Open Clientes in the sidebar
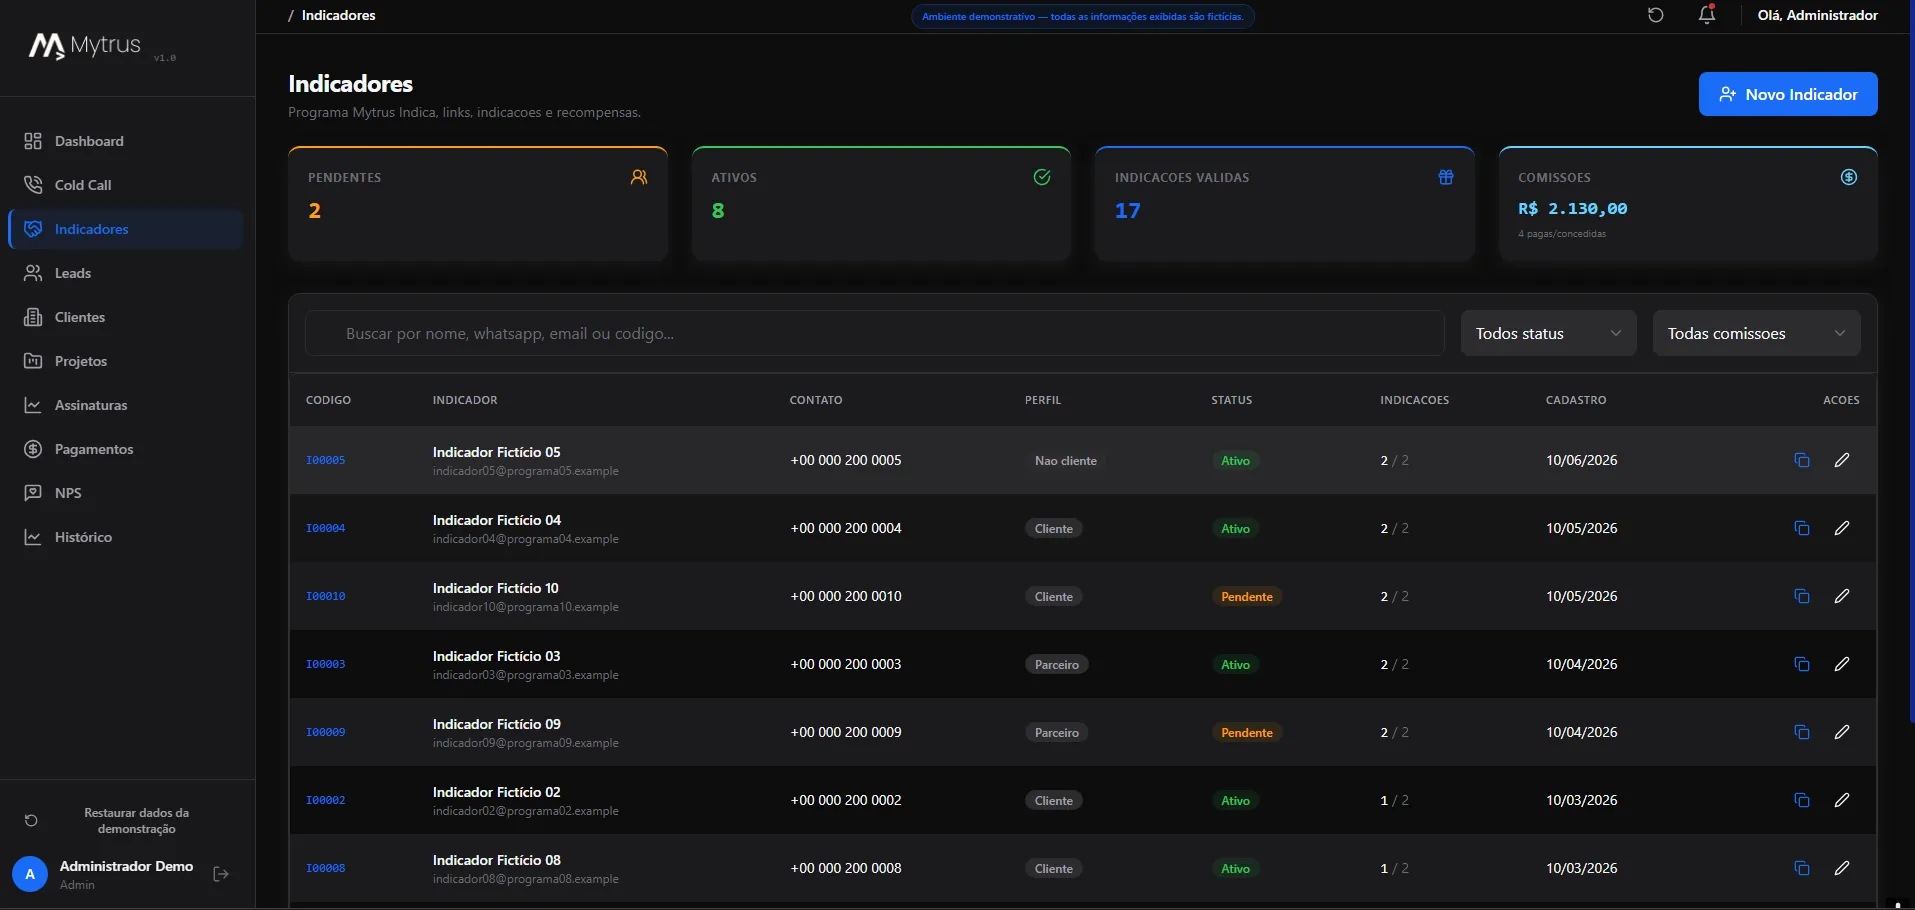 126,317
